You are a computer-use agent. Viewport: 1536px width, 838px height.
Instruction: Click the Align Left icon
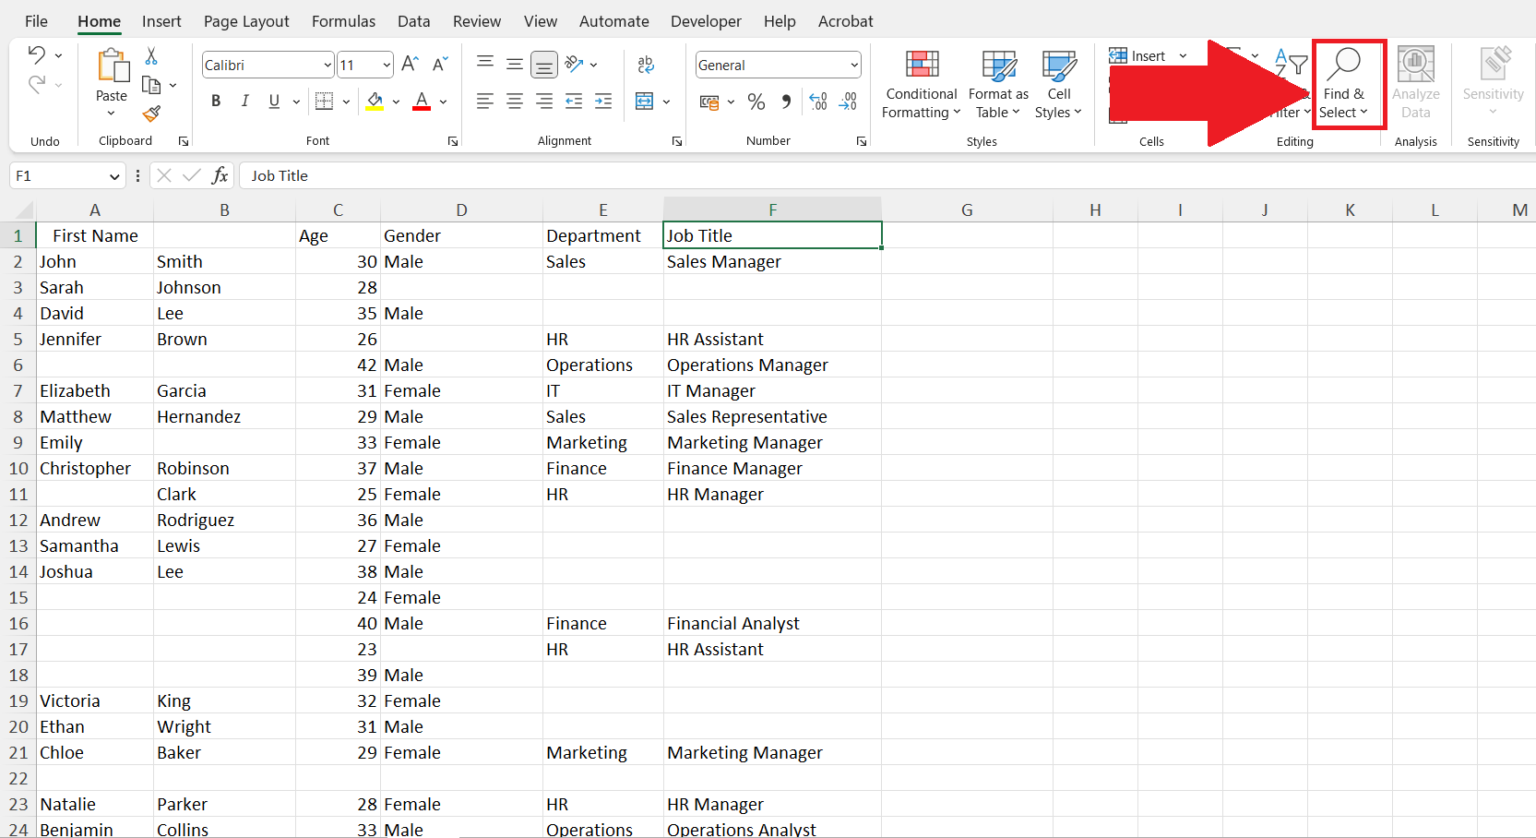pos(485,101)
